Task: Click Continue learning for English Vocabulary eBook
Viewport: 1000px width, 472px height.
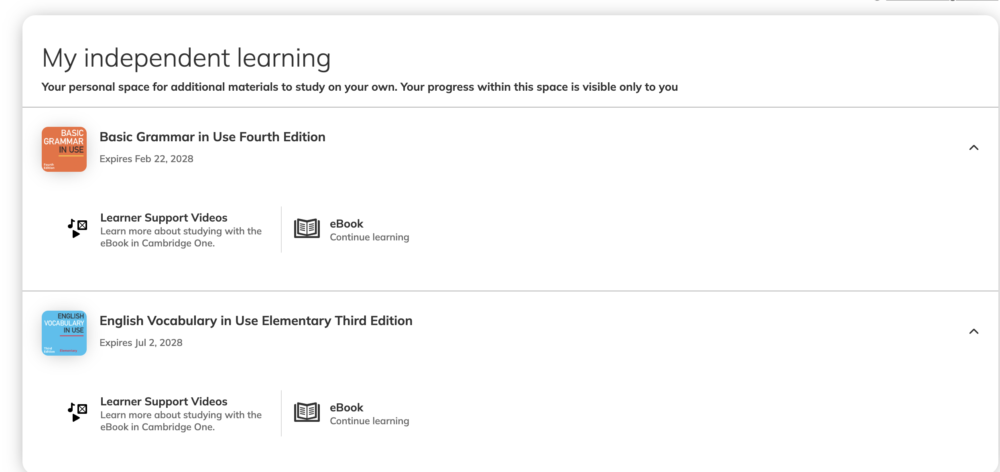Action: (369, 422)
